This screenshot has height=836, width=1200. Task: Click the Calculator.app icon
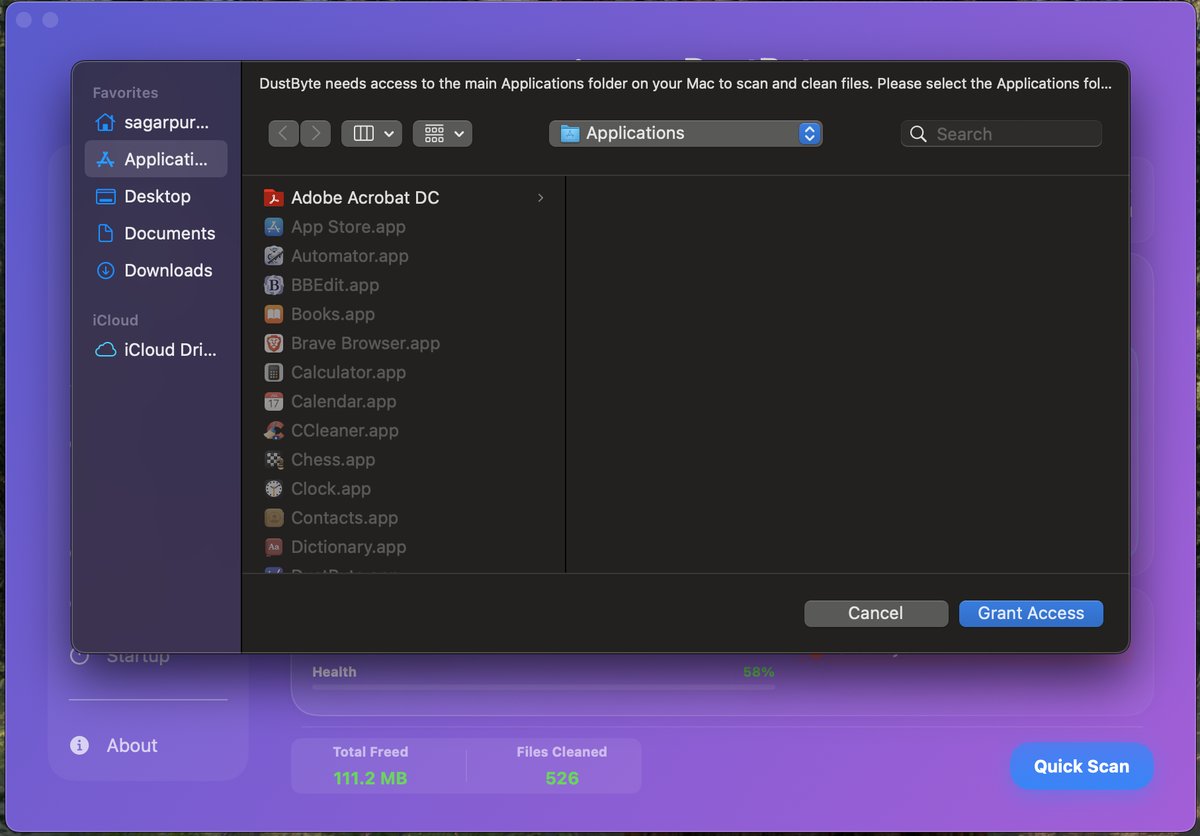pos(274,372)
